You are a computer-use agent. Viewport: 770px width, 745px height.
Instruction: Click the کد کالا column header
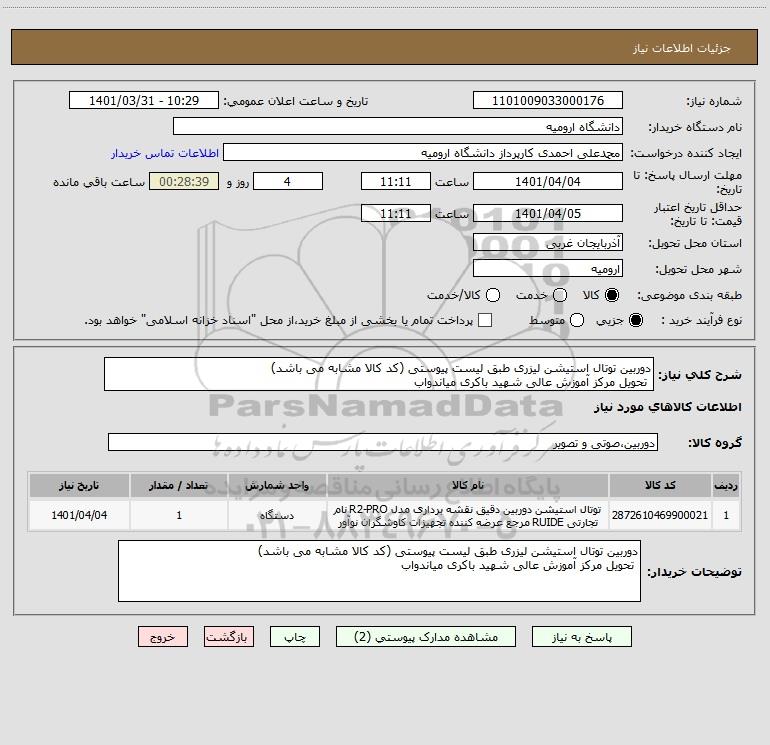660,485
